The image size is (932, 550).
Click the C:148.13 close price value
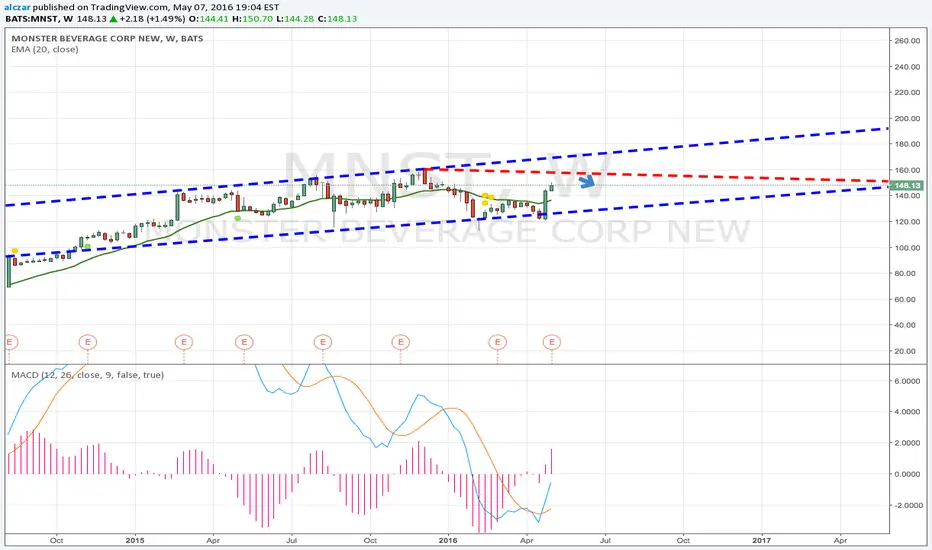[338, 18]
